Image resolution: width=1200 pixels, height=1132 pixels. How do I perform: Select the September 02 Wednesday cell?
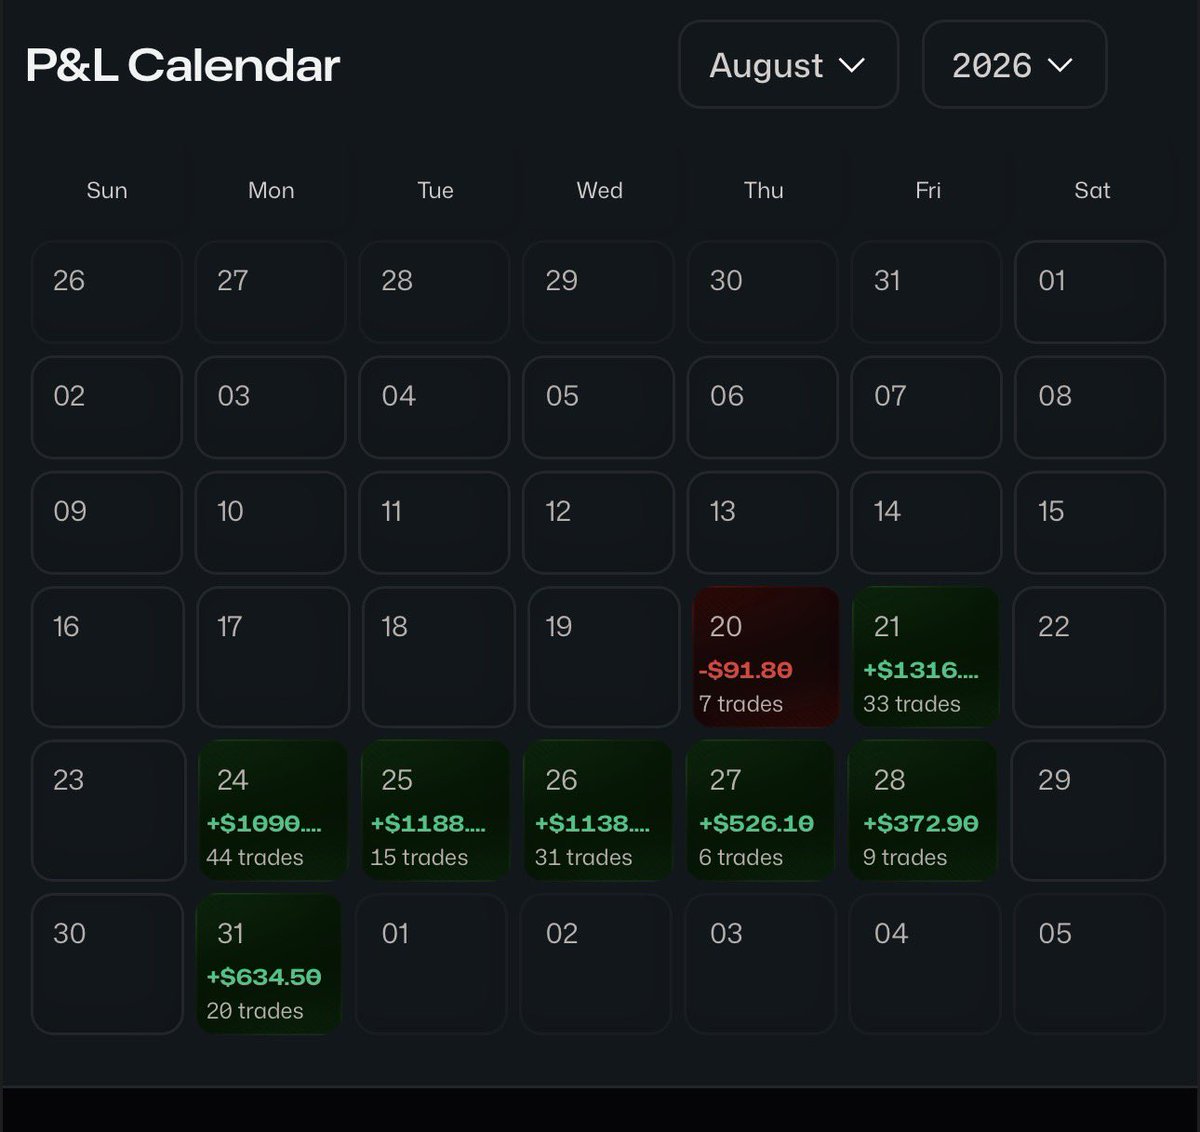596,964
